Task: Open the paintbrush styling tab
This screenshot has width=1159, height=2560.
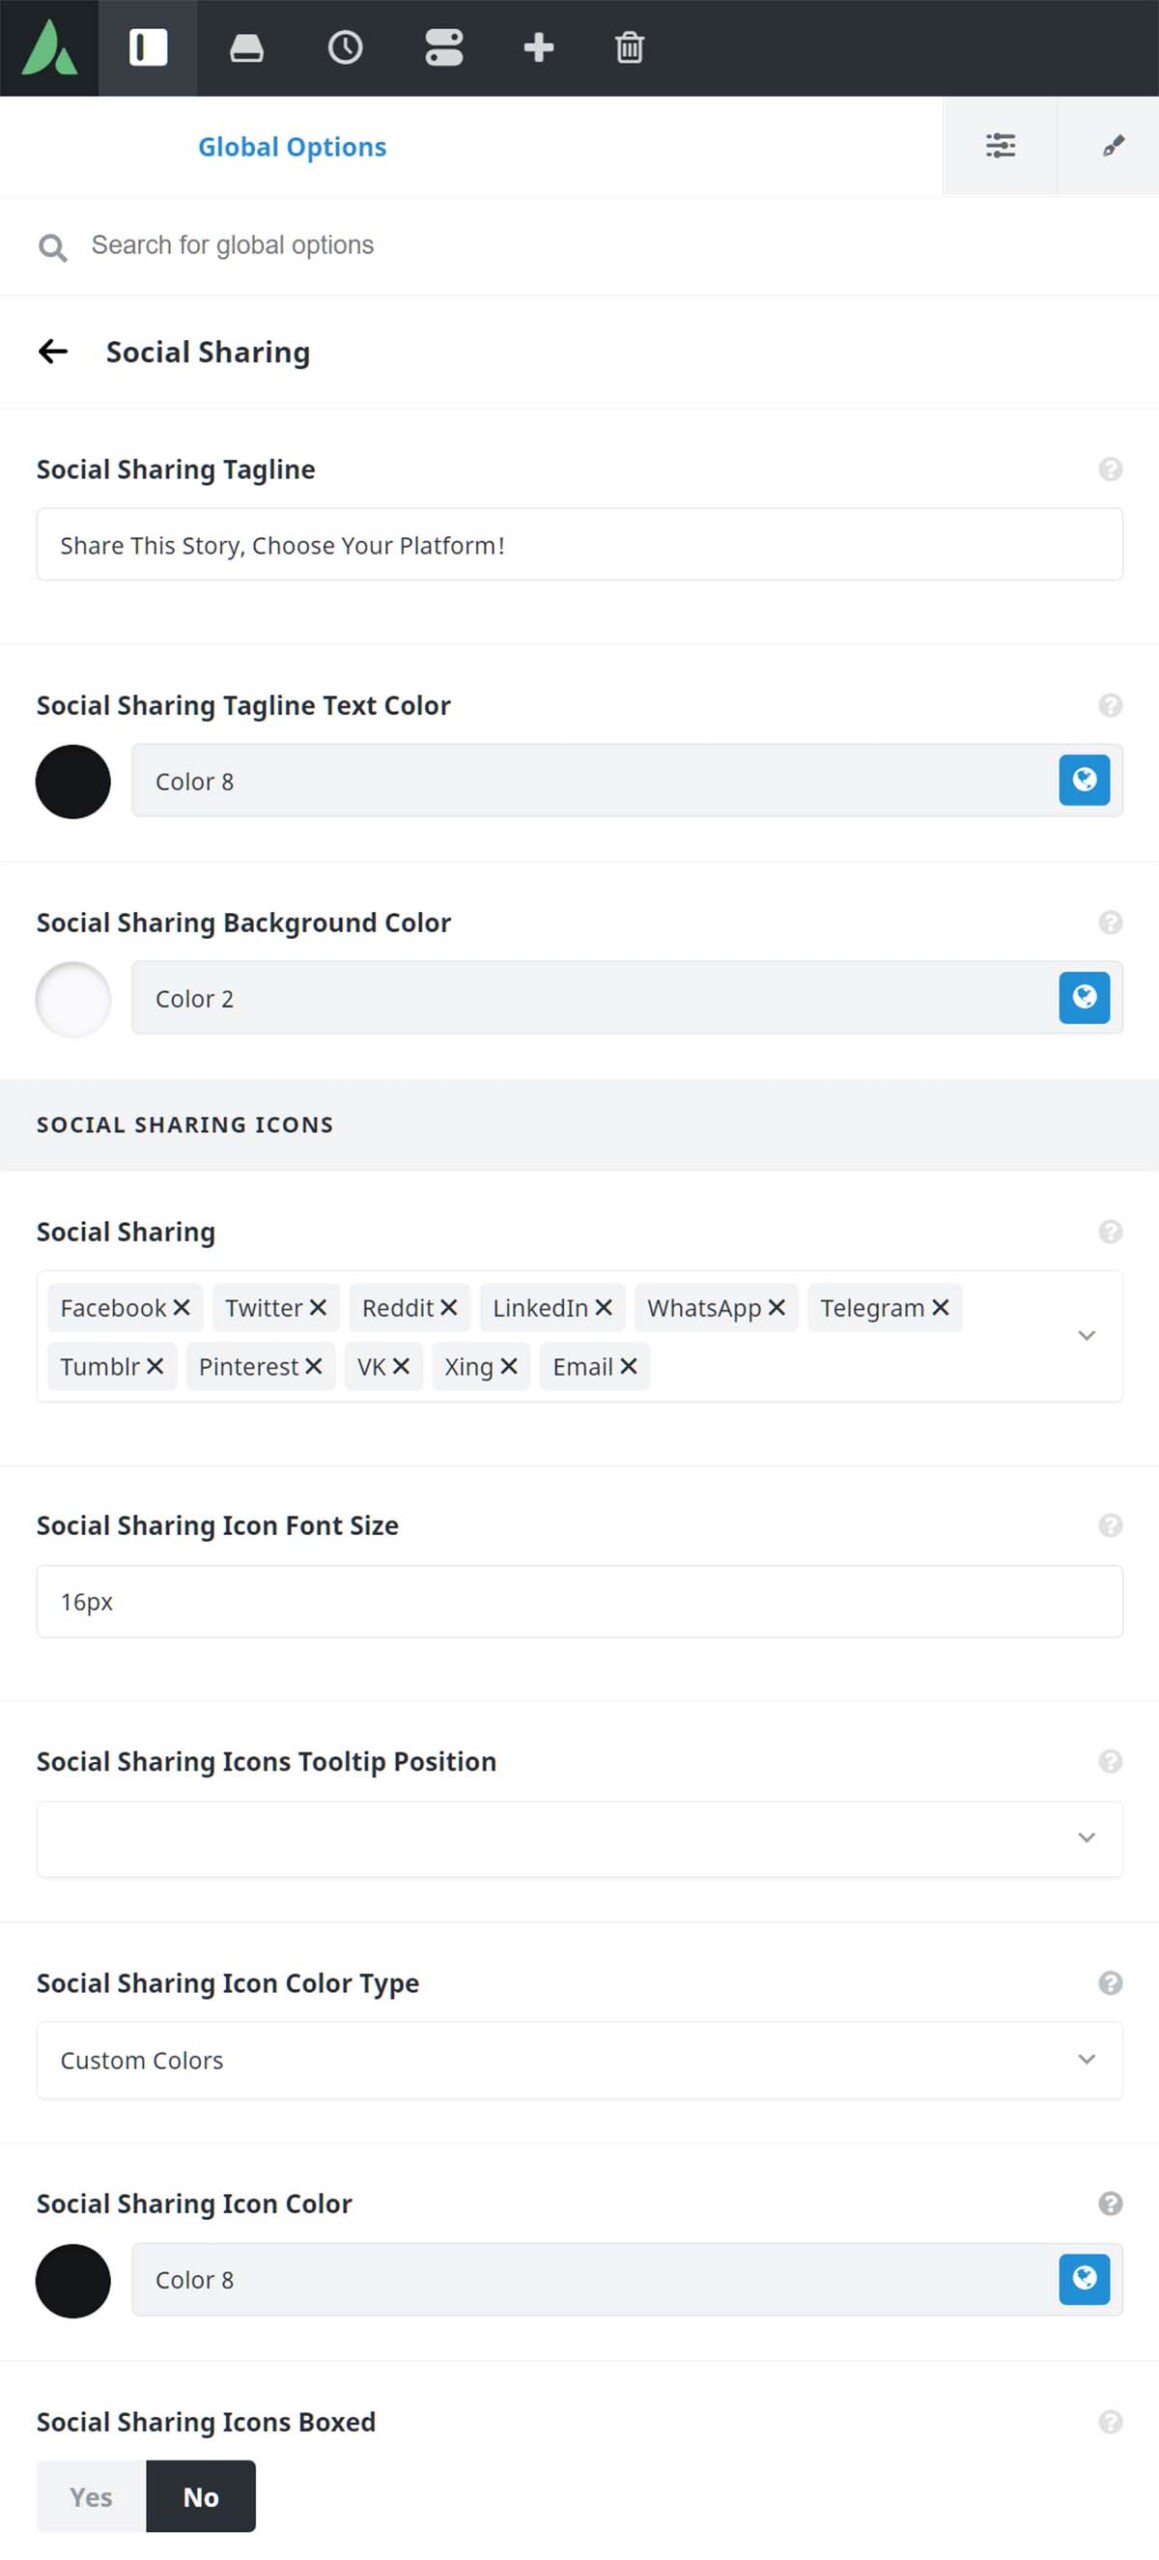Action: [x=1113, y=146]
